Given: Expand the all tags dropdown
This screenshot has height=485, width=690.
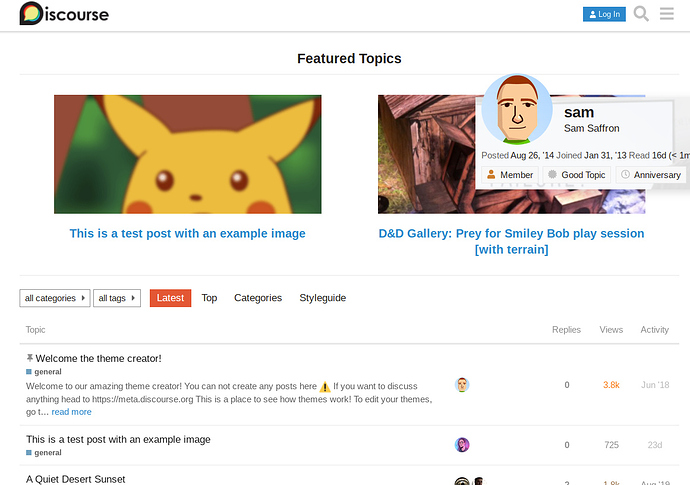Looking at the screenshot, I should 117,298.
